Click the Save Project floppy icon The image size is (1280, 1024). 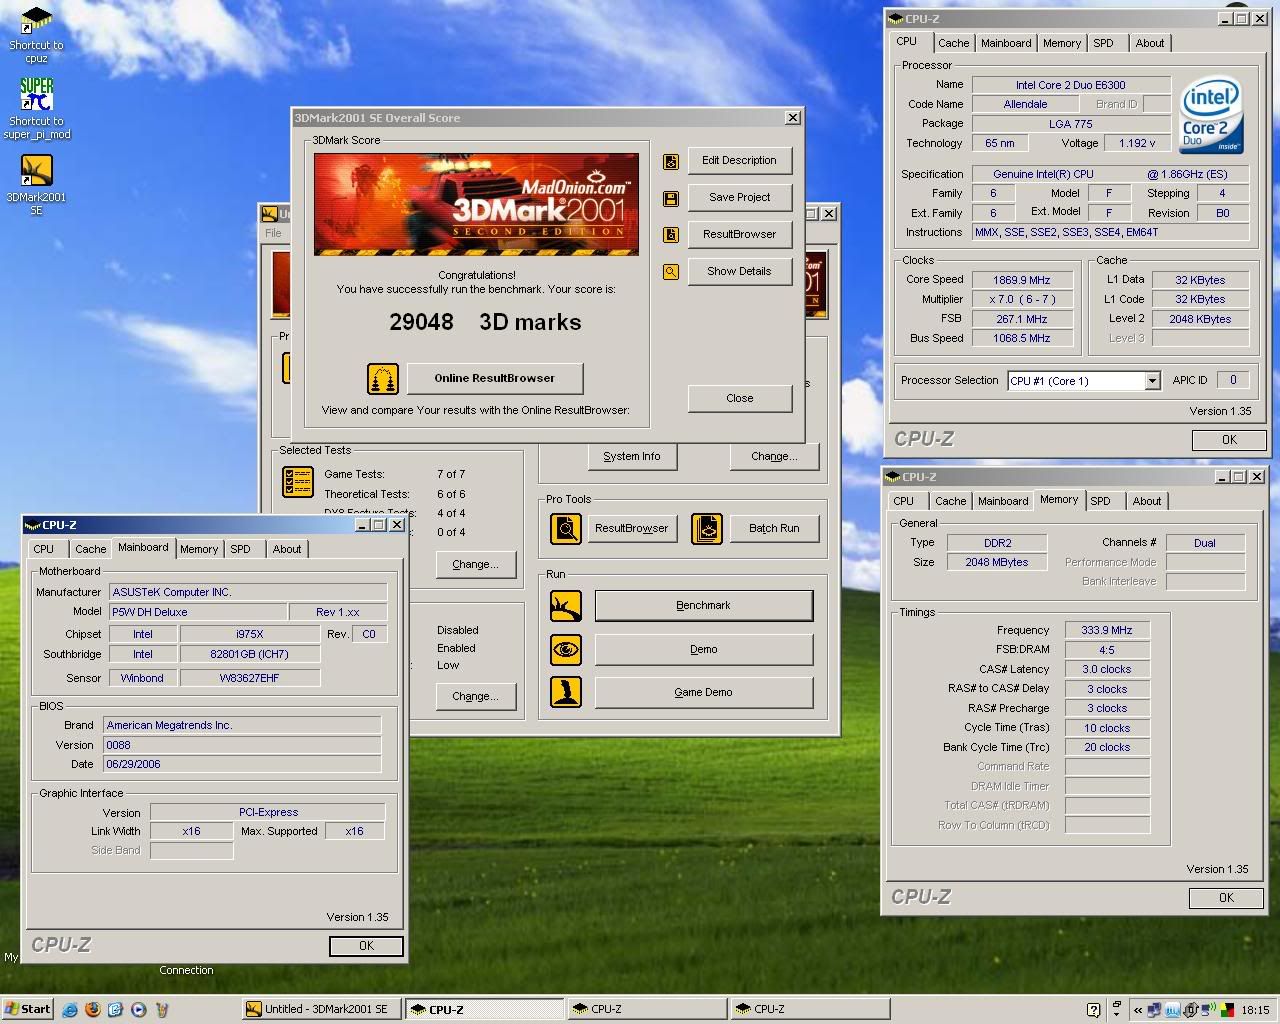[x=671, y=198]
